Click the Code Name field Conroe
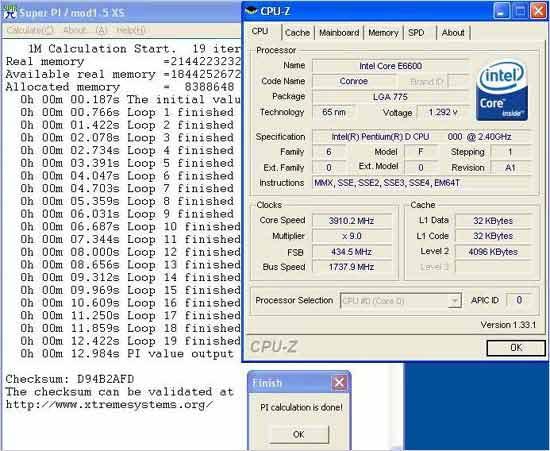Image resolution: width=550 pixels, height=451 pixels. (354, 81)
